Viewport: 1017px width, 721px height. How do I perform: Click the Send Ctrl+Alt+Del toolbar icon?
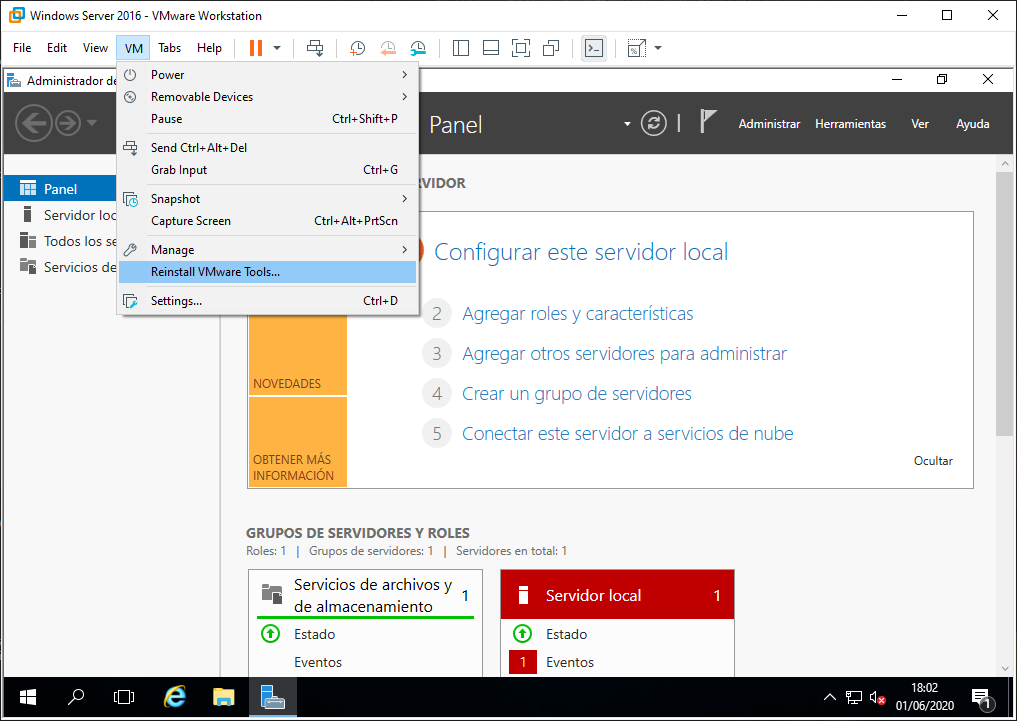[x=315, y=48]
